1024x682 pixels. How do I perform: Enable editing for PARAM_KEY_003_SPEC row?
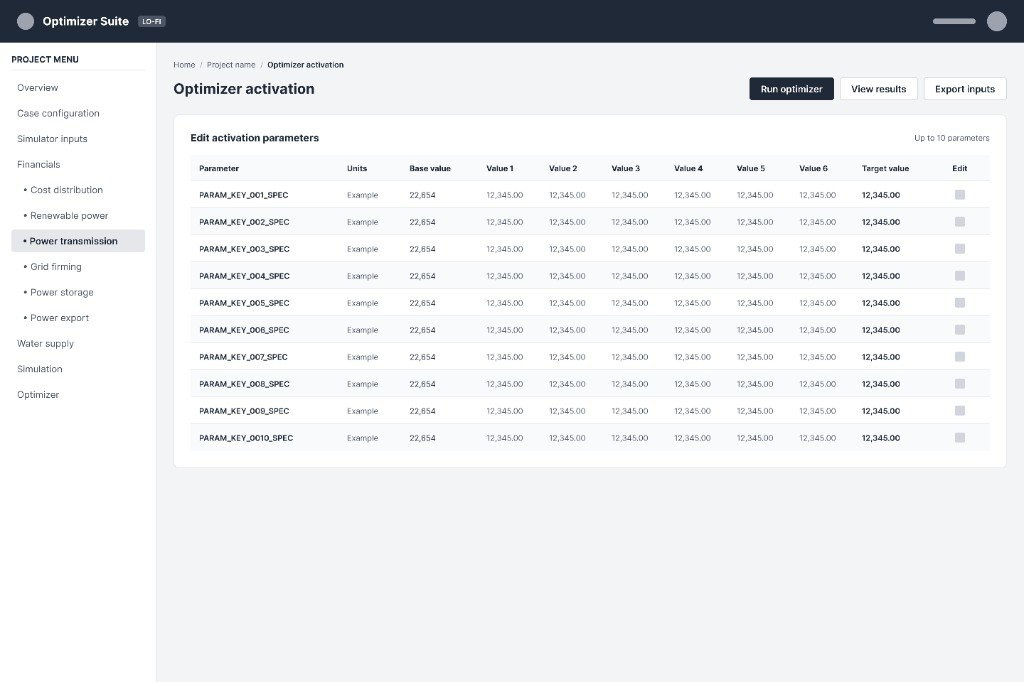click(959, 249)
